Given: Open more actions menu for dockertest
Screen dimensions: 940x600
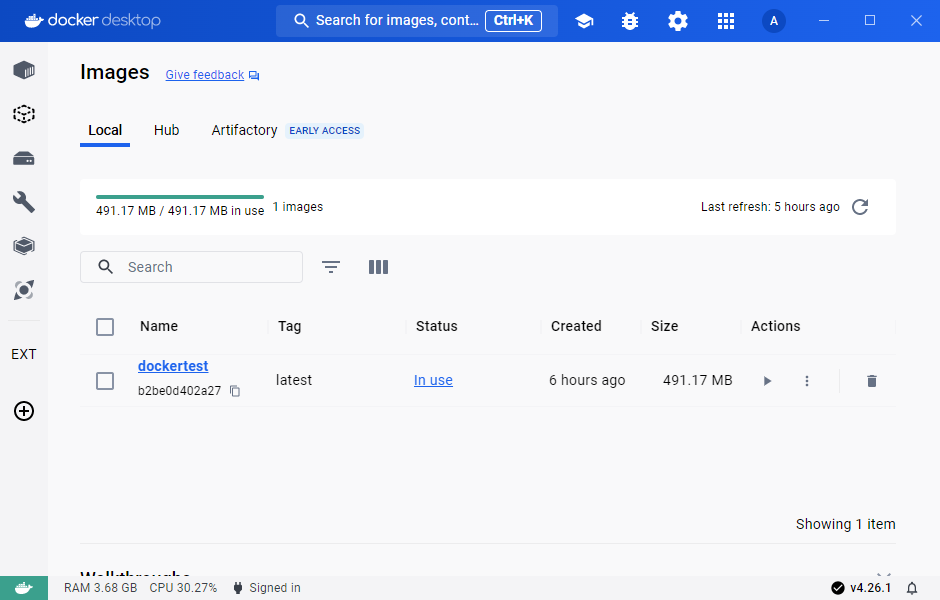Looking at the screenshot, I should [807, 381].
